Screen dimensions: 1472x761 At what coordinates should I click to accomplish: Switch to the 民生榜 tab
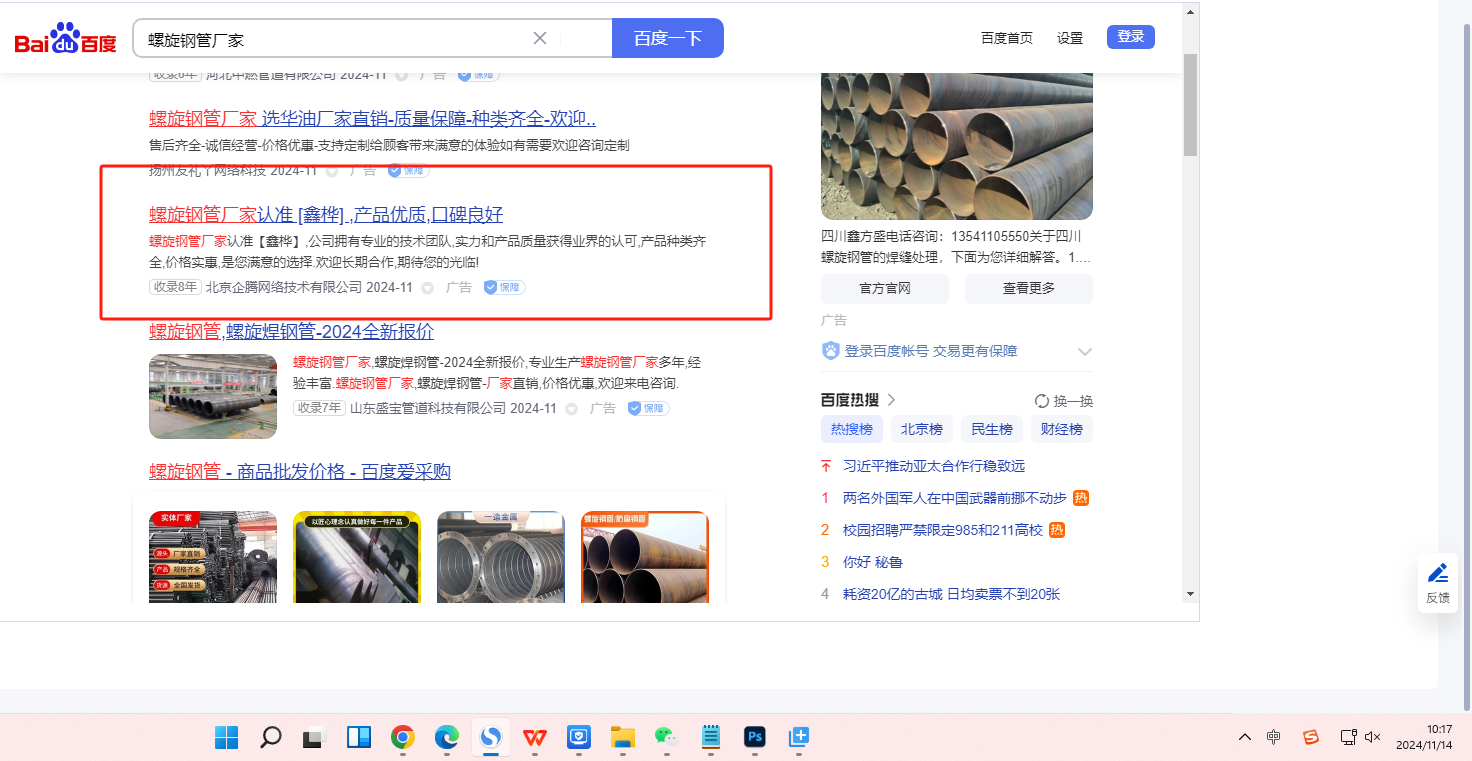tap(992, 429)
